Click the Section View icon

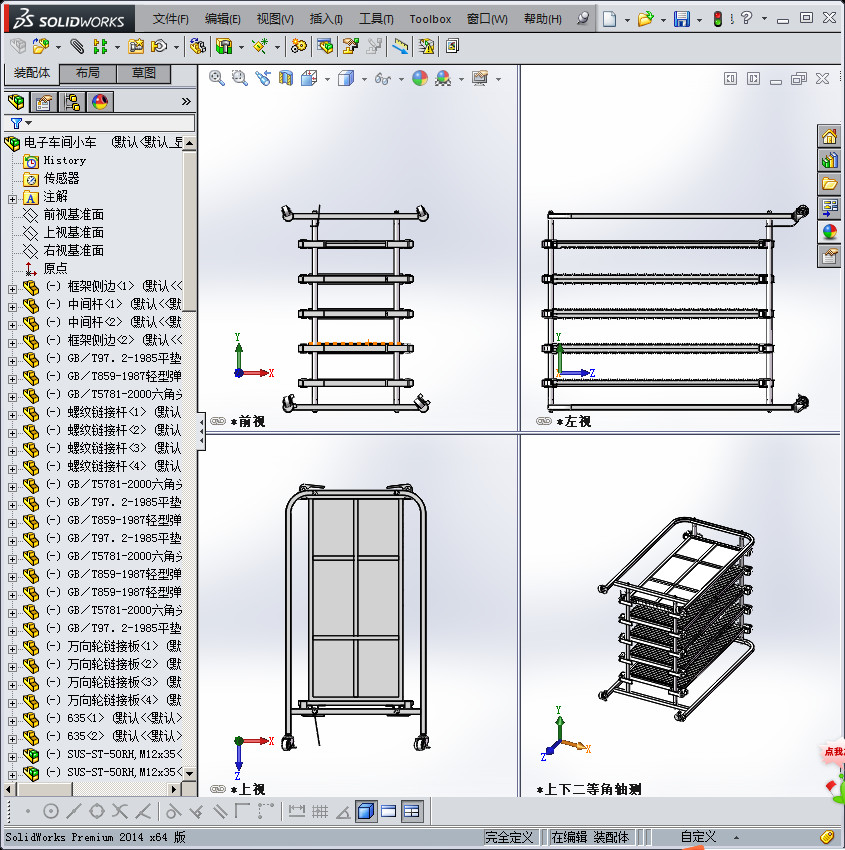pos(286,78)
